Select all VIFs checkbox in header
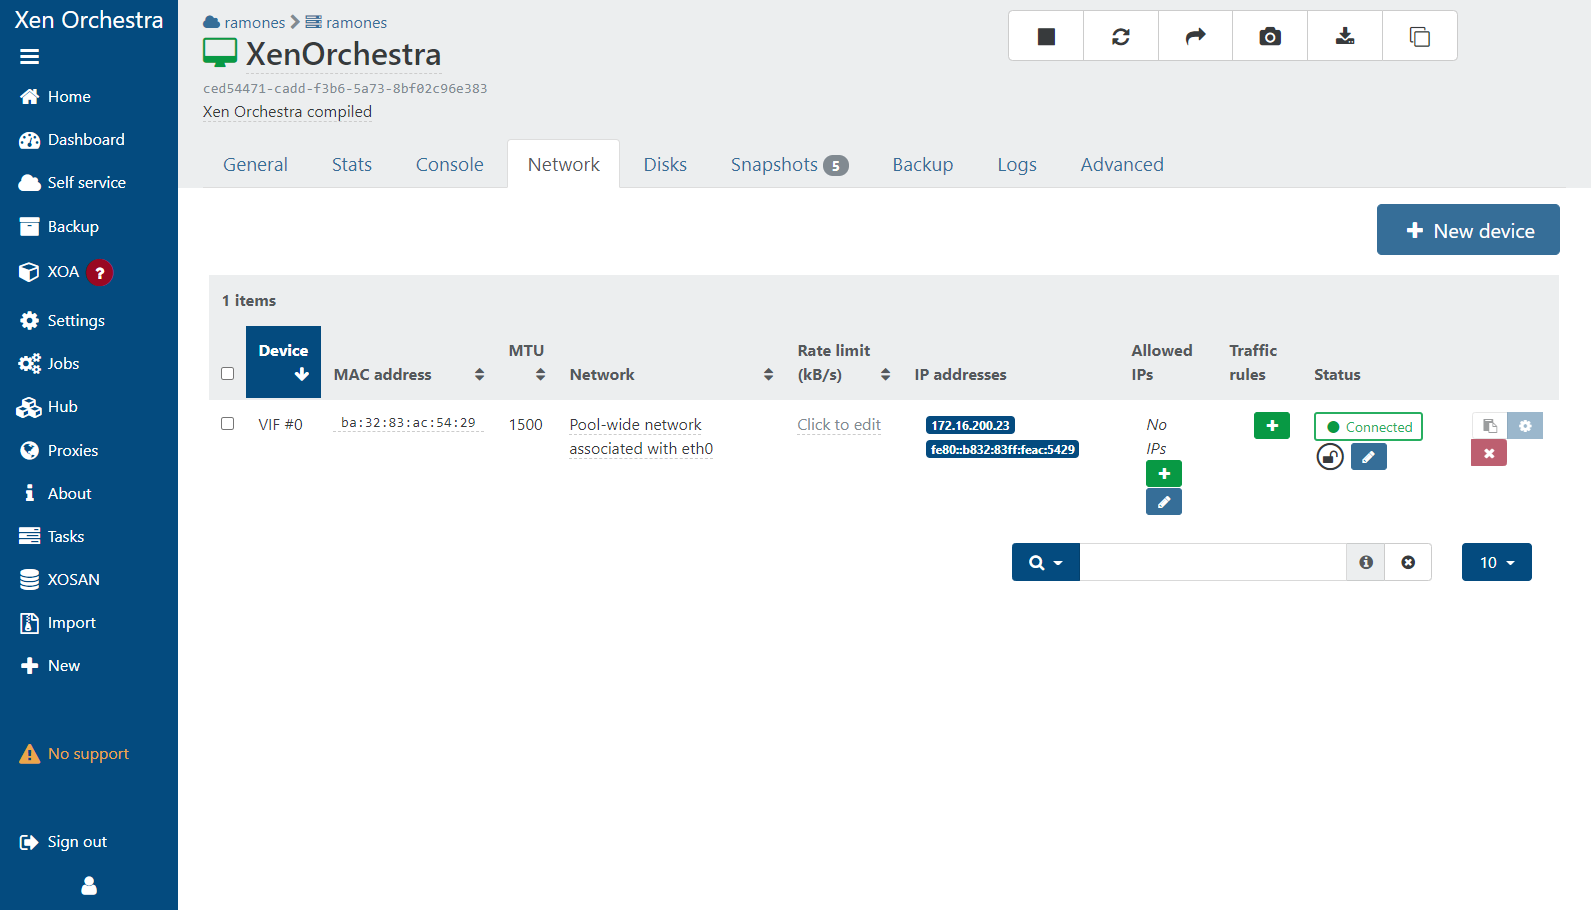The height and width of the screenshot is (910, 1591). (x=228, y=373)
